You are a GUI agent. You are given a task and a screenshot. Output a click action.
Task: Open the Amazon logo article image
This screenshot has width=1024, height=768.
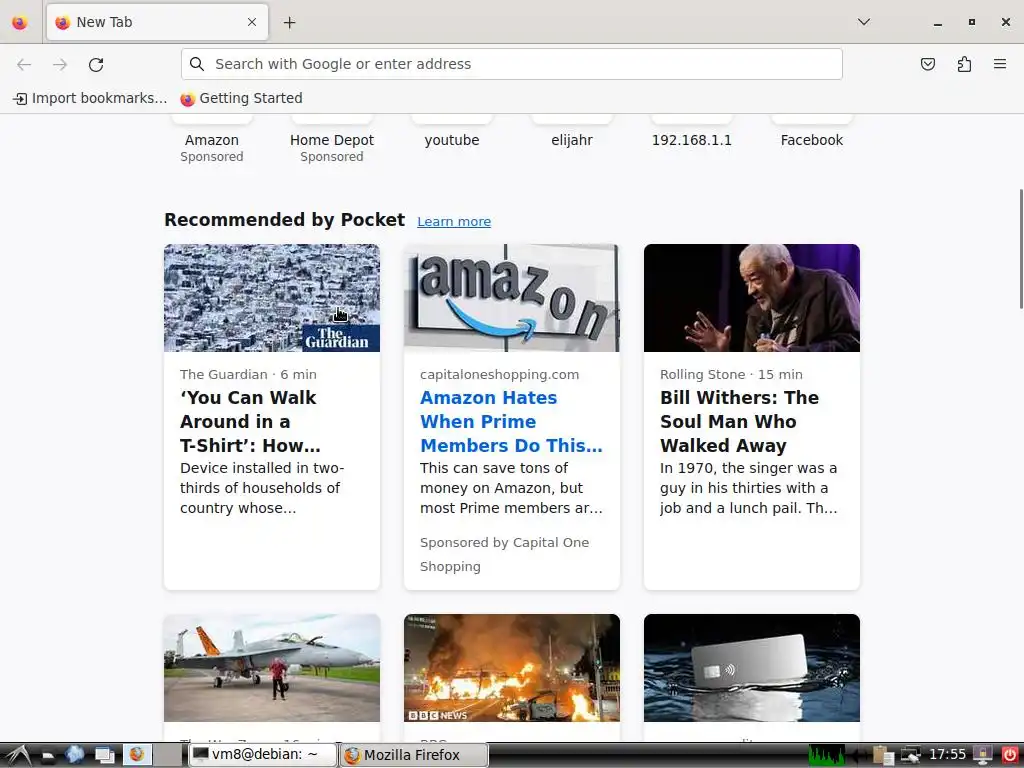512,298
